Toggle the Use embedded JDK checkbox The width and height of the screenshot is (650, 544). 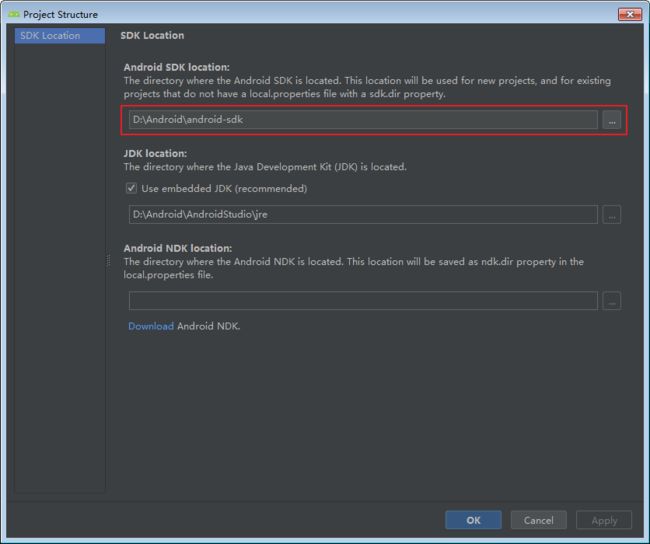click(x=131, y=189)
